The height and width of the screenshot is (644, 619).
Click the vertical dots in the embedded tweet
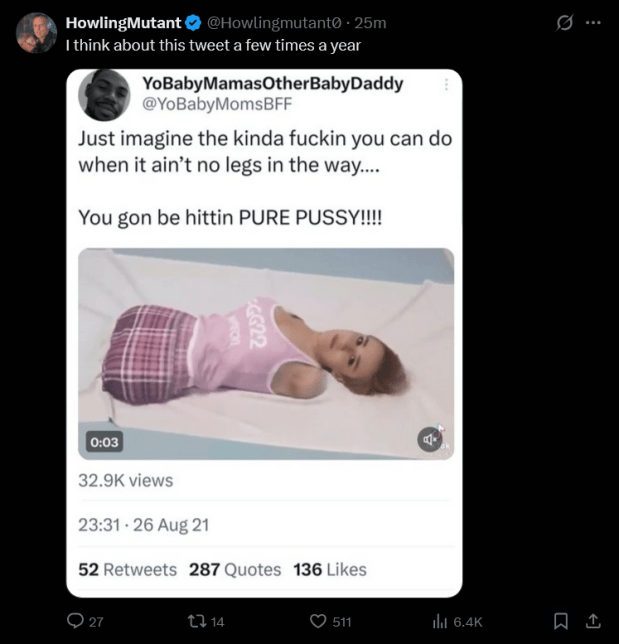point(446,85)
